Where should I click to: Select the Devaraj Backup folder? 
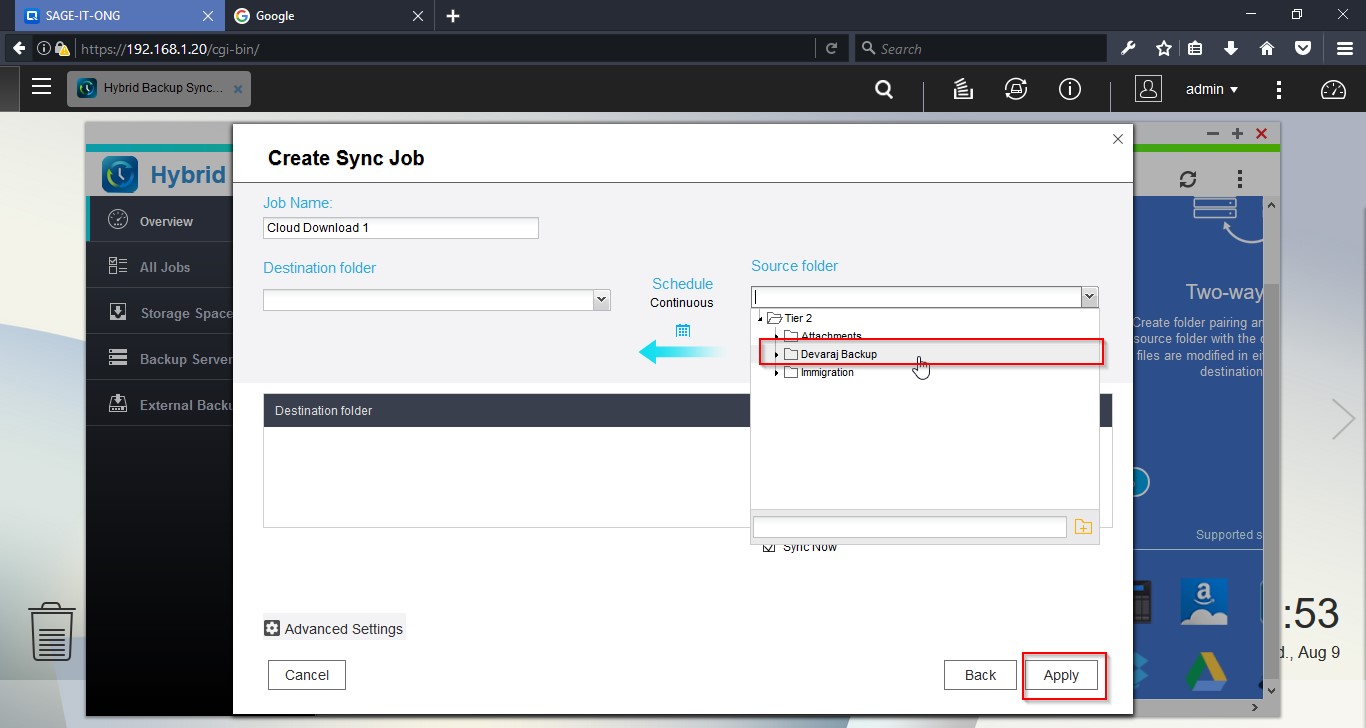click(x=838, y=354)
